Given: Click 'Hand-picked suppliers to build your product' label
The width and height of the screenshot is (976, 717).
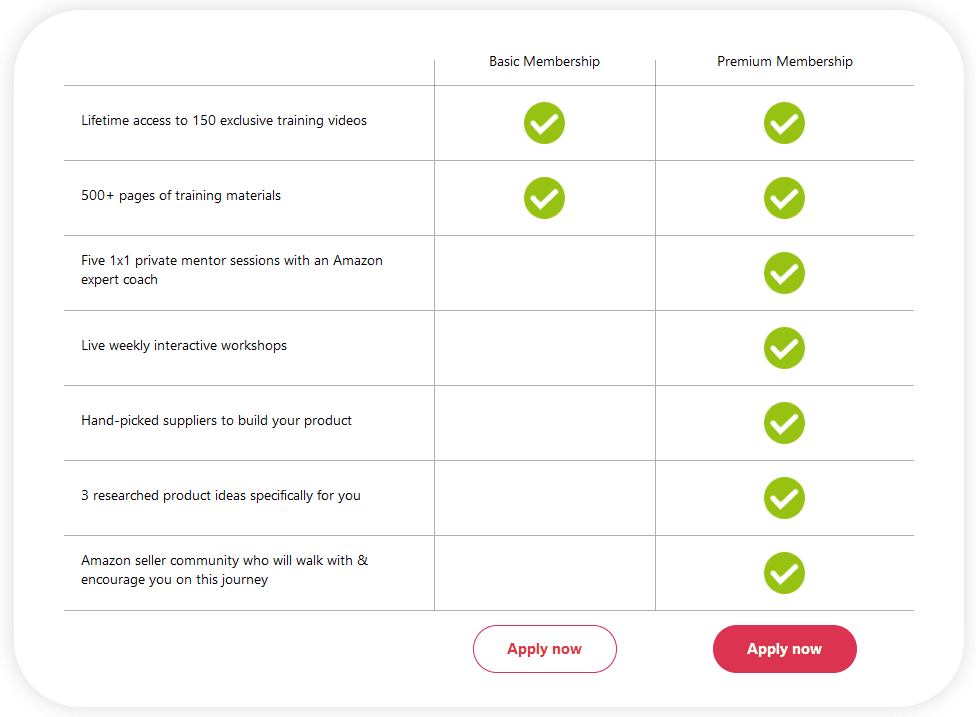Looking at the screenshot, I should 217,420.
